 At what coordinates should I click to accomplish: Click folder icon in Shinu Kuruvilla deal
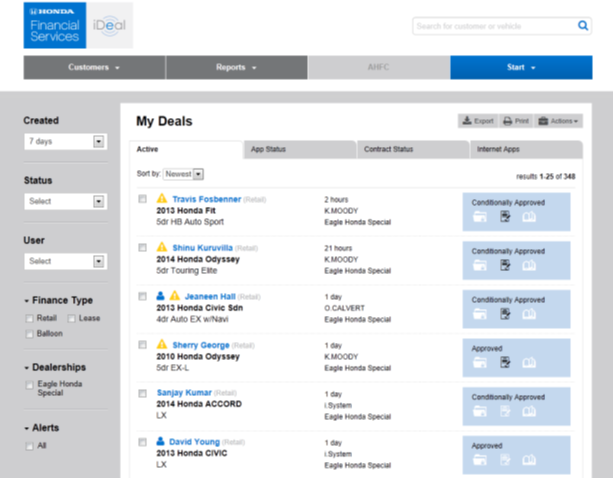[482, 264]
